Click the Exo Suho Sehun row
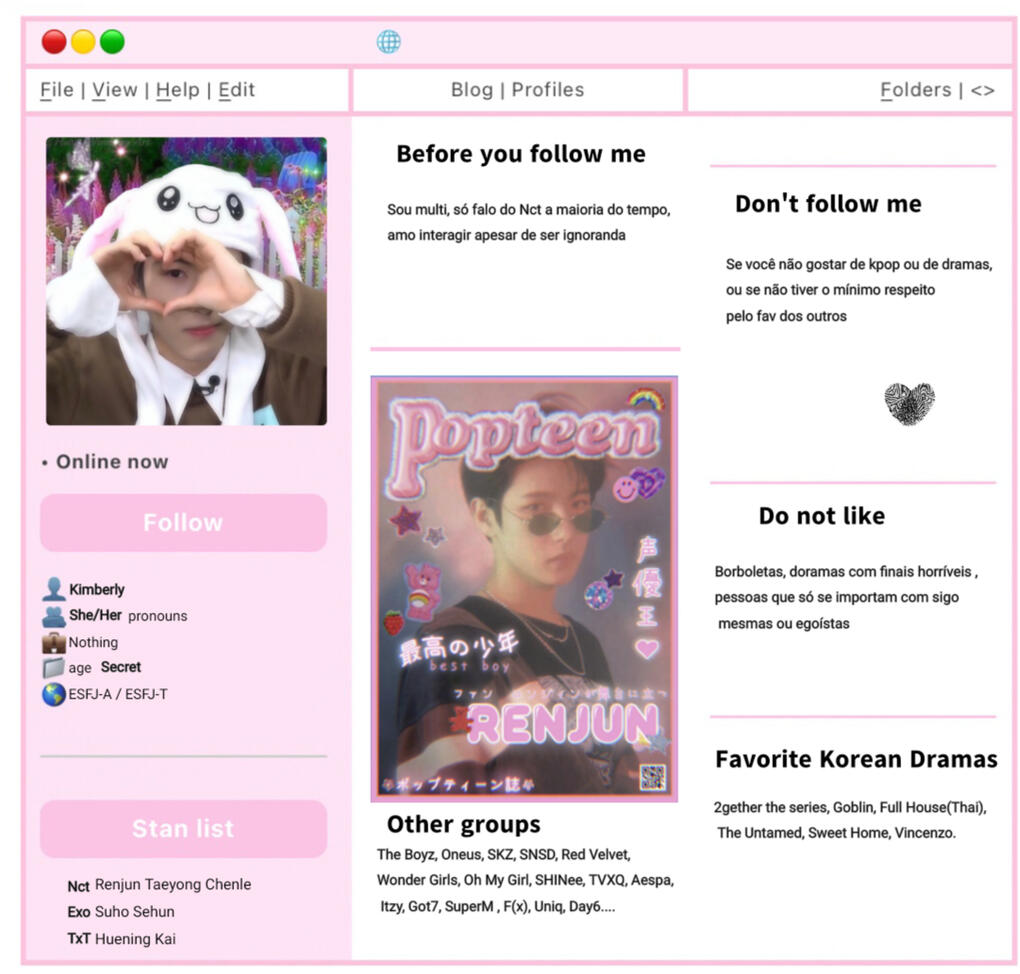This screenshot has width=1020, height=974. (121, 912)
